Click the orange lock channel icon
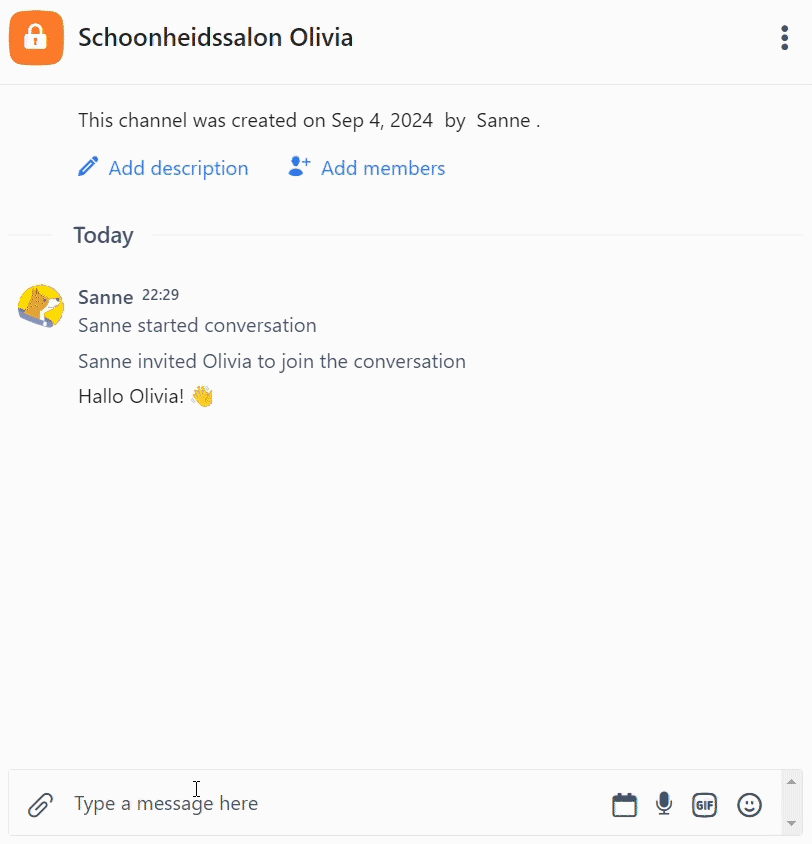 coord(37,38)
